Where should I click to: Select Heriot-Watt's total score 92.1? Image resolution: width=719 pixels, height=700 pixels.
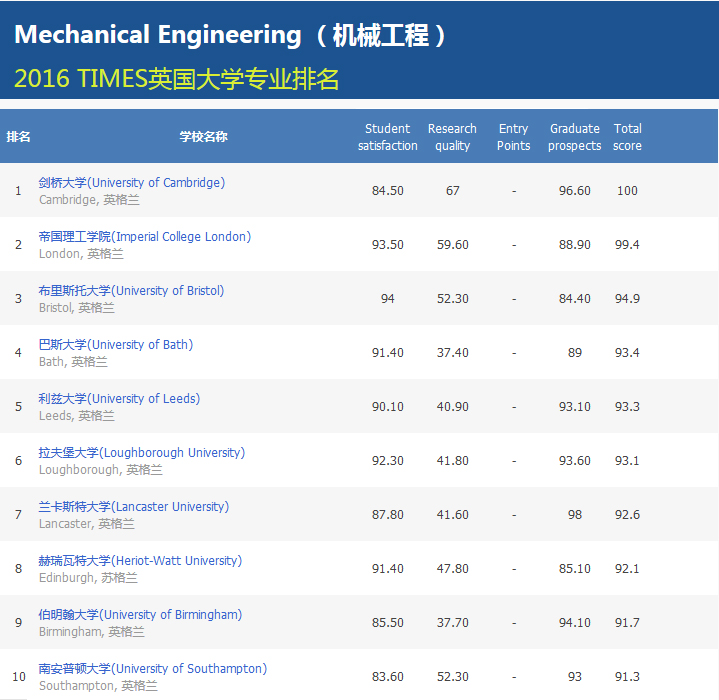[627, 569]
